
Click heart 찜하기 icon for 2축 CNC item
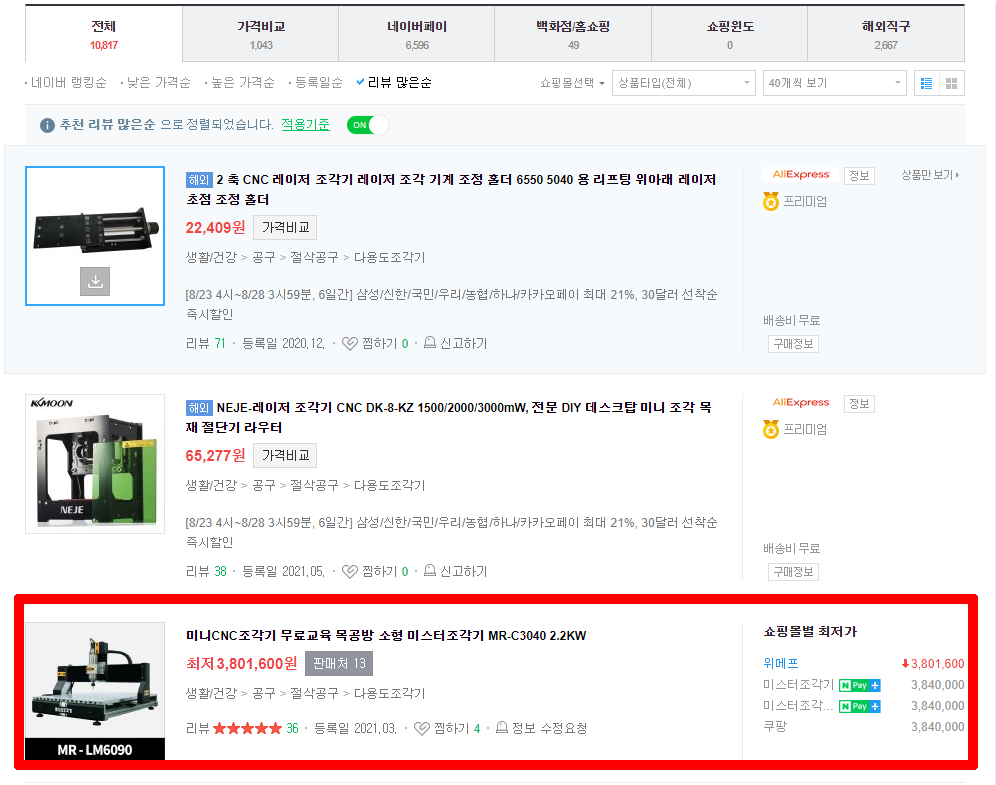[349, 344]
